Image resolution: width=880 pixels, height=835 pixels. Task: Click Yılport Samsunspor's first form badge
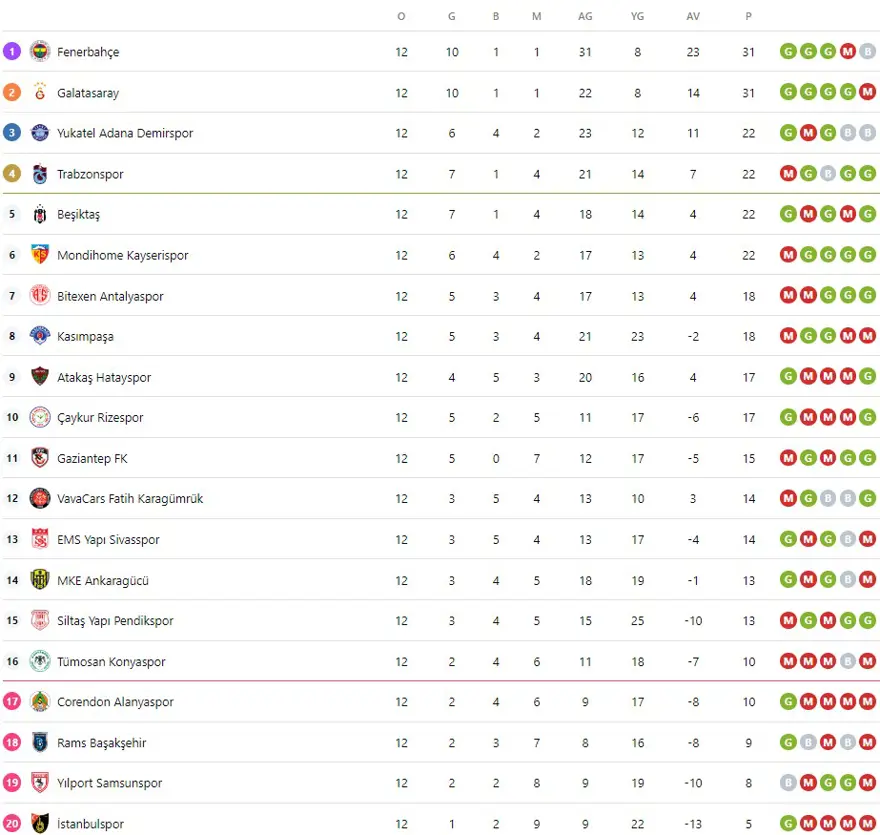pyautogui.click(x=788, y=783)
